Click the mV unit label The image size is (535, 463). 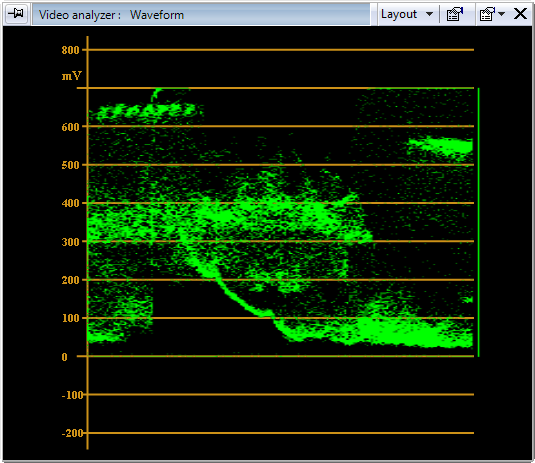(72, 76)
